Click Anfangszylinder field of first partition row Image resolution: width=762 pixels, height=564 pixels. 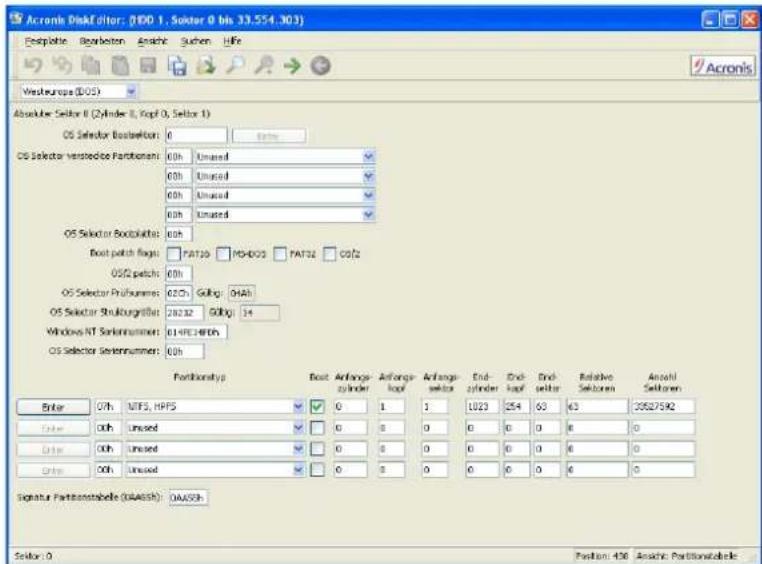[x=350, y=407]
